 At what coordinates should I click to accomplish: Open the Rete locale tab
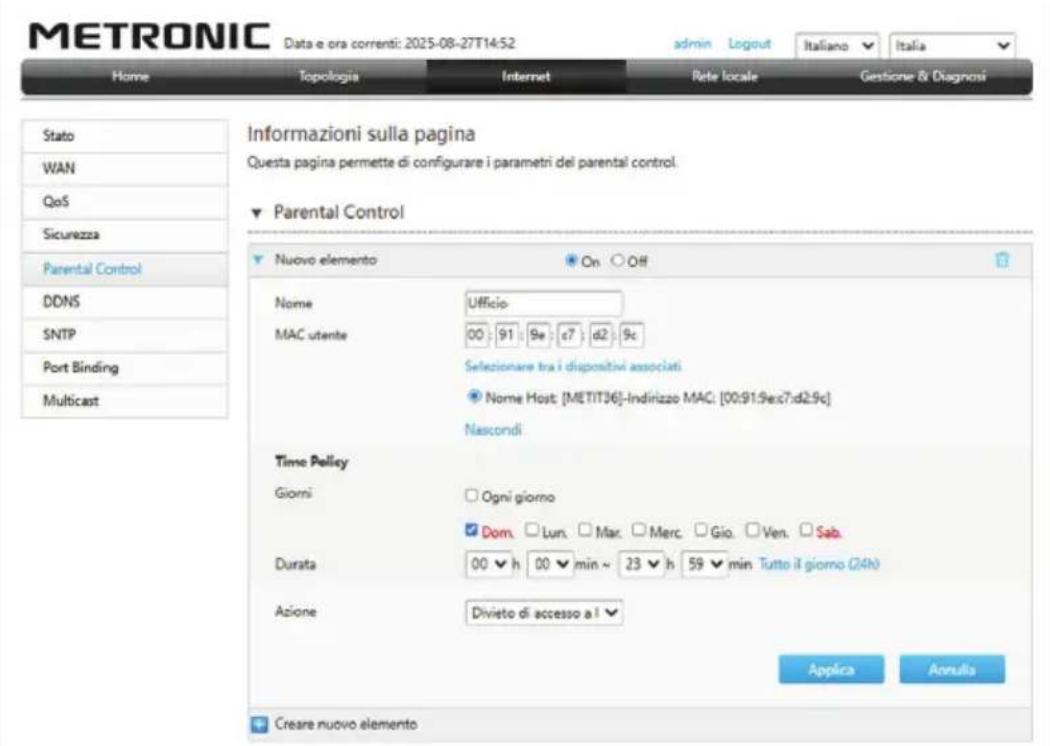725,76
